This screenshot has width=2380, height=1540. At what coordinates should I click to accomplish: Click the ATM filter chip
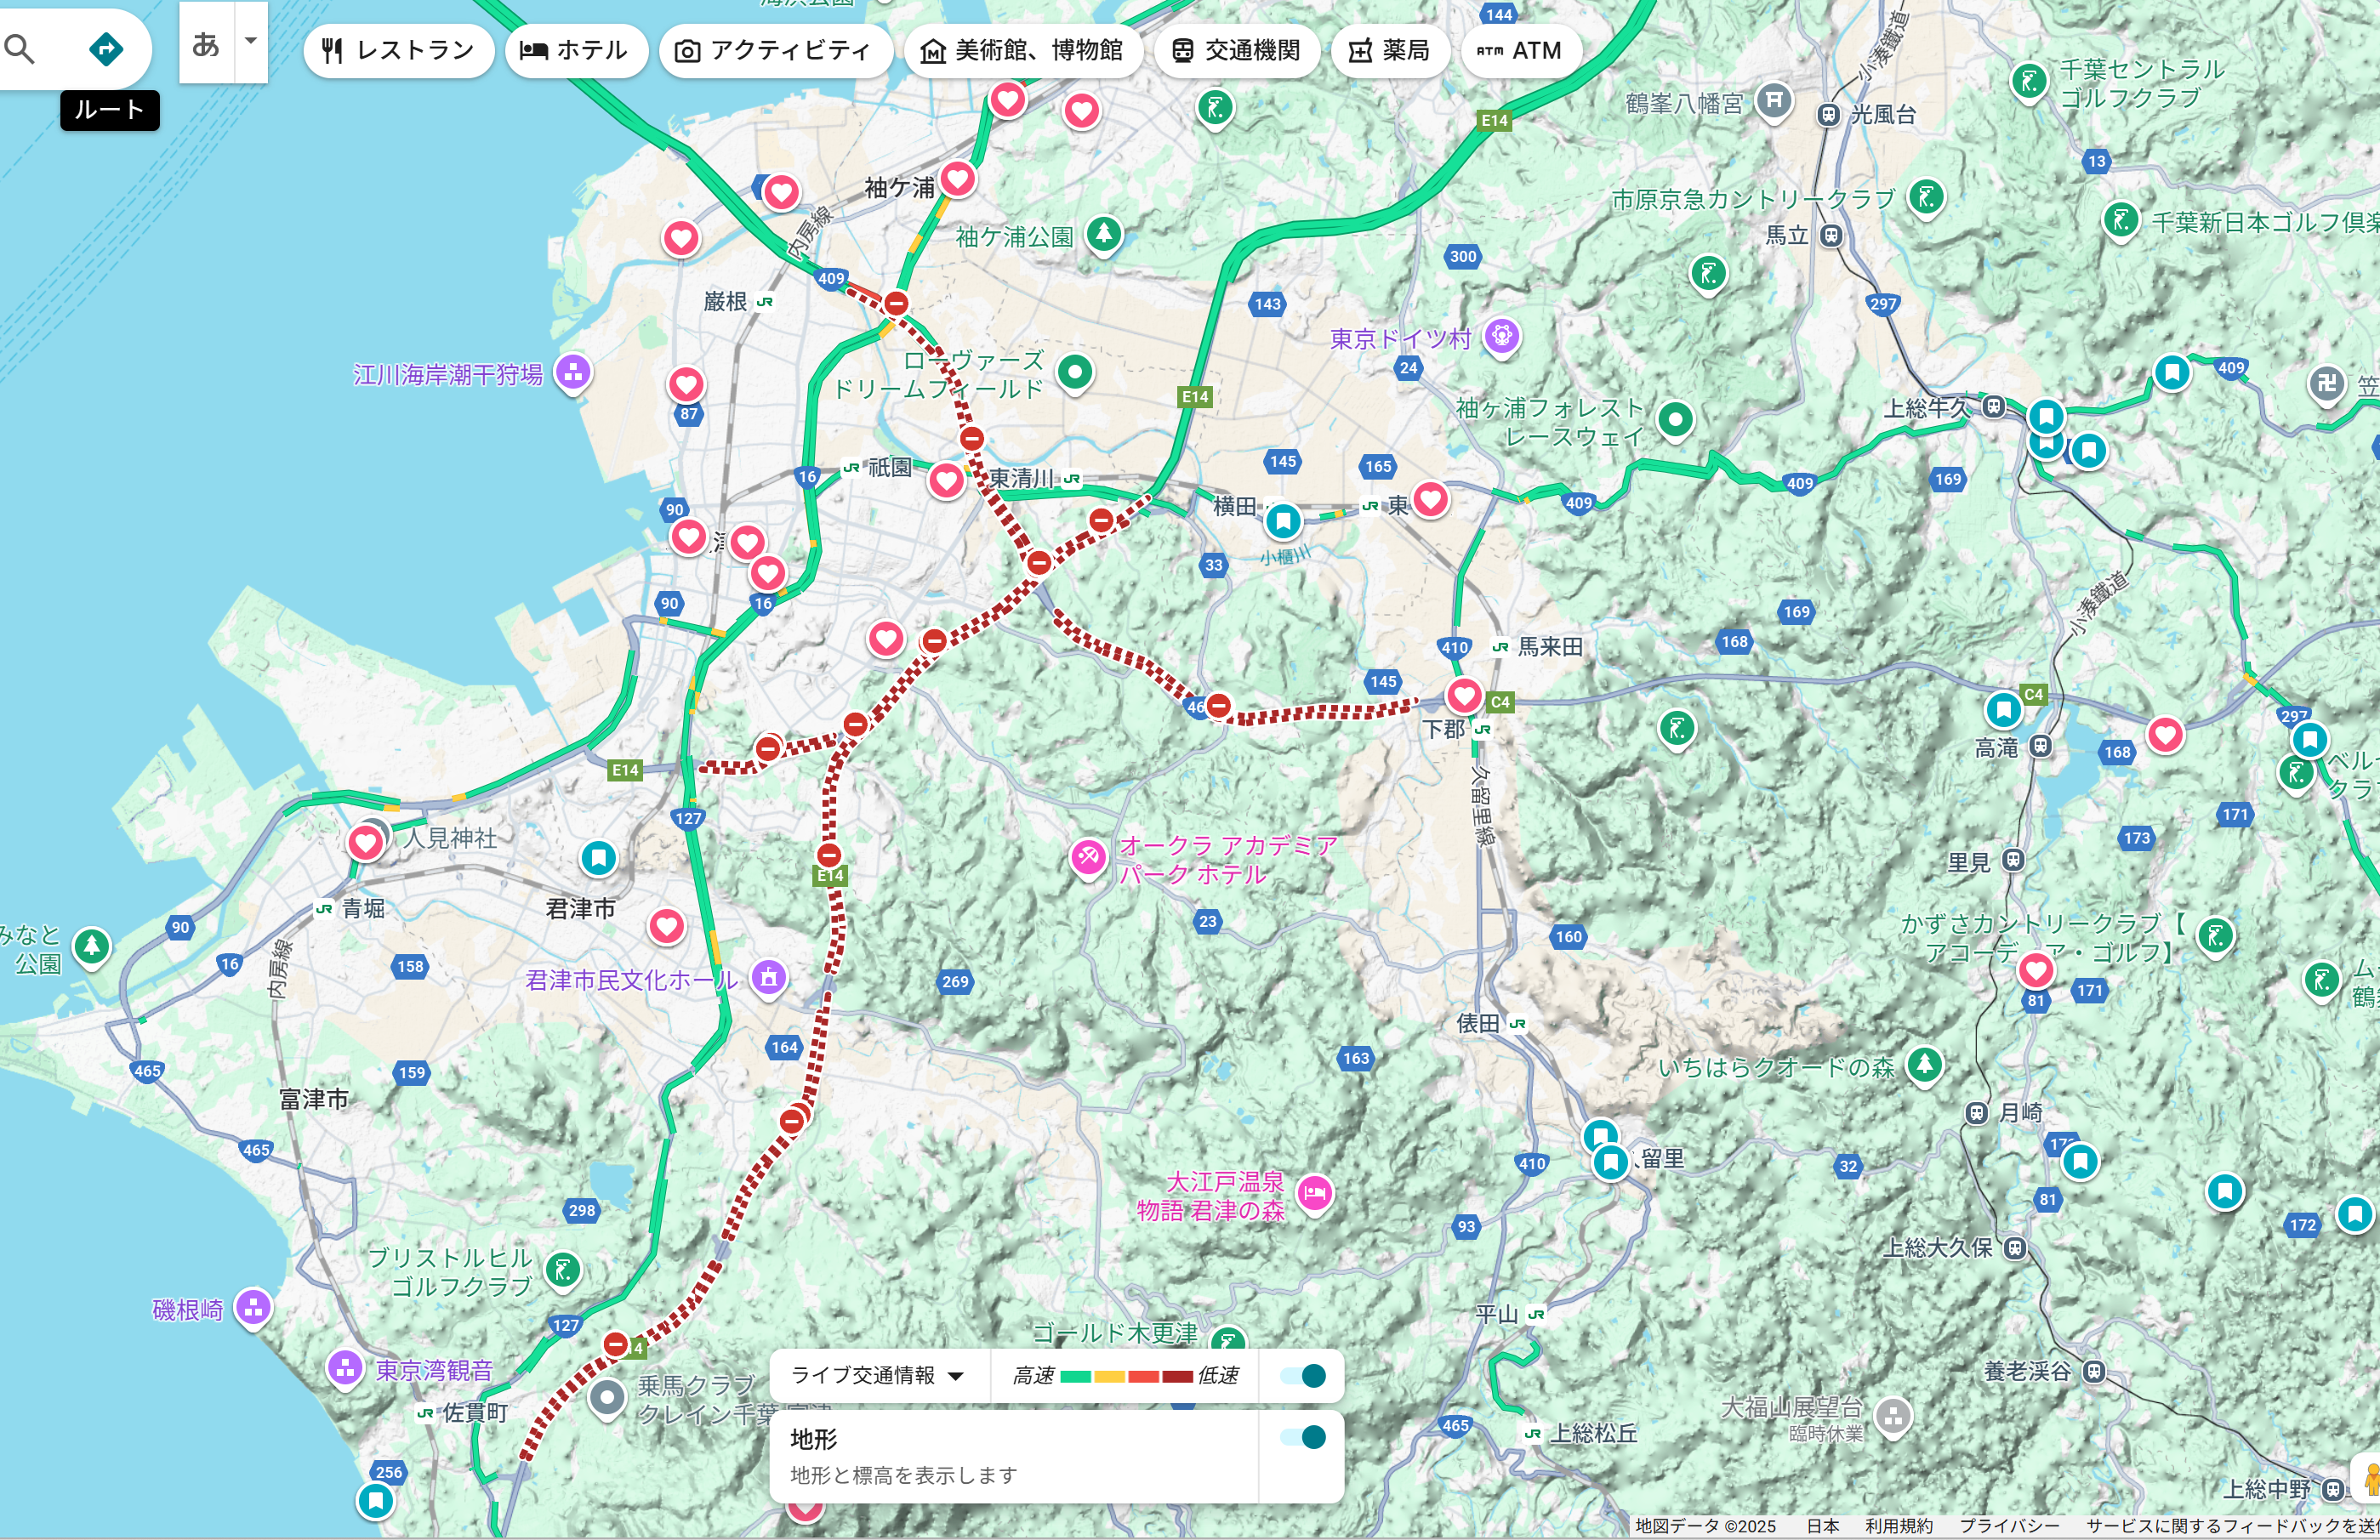[x=1520, y=50]
